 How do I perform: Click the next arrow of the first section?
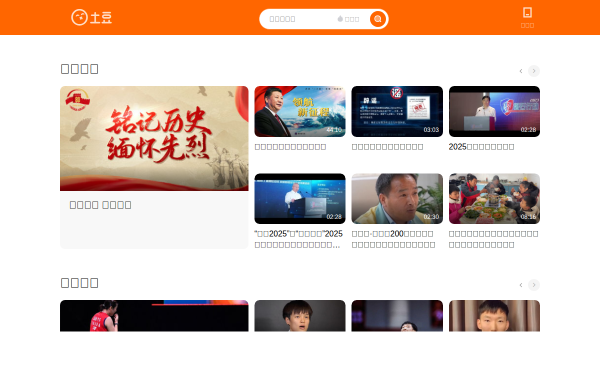click(534, 71)
